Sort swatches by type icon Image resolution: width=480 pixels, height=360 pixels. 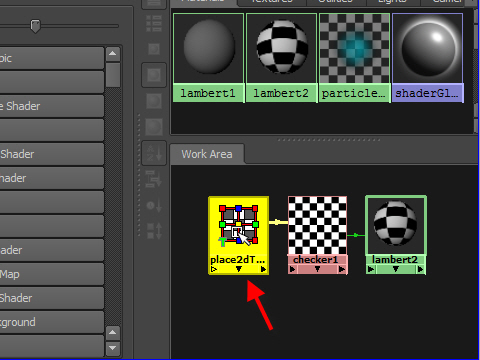click(154, 179)
